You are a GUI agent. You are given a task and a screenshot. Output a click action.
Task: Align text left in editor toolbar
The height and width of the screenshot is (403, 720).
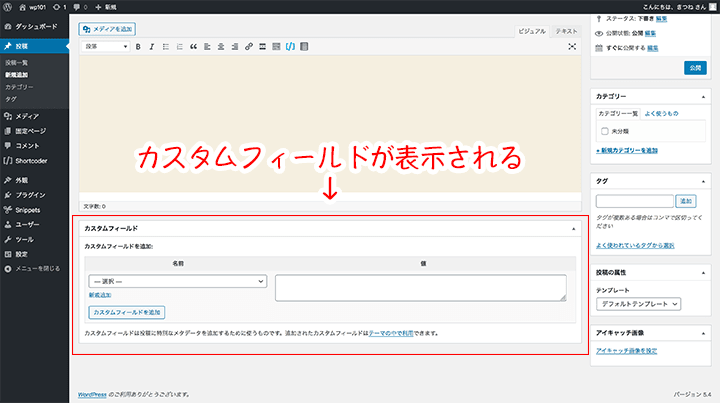click(207, 47)
